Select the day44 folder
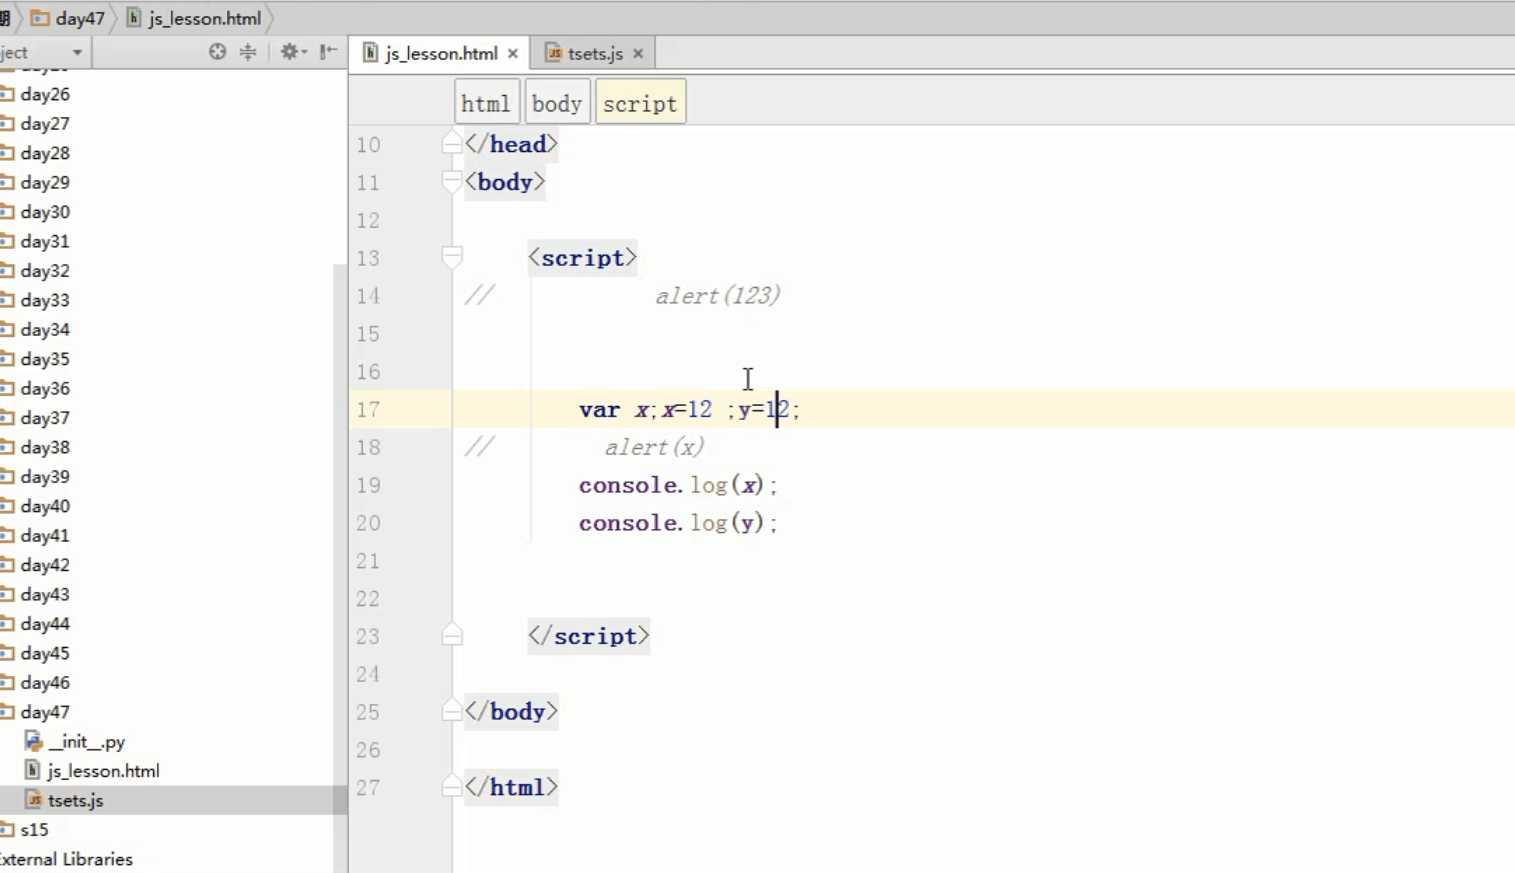This screenshot has width=1515, height=873. point(44,624)
